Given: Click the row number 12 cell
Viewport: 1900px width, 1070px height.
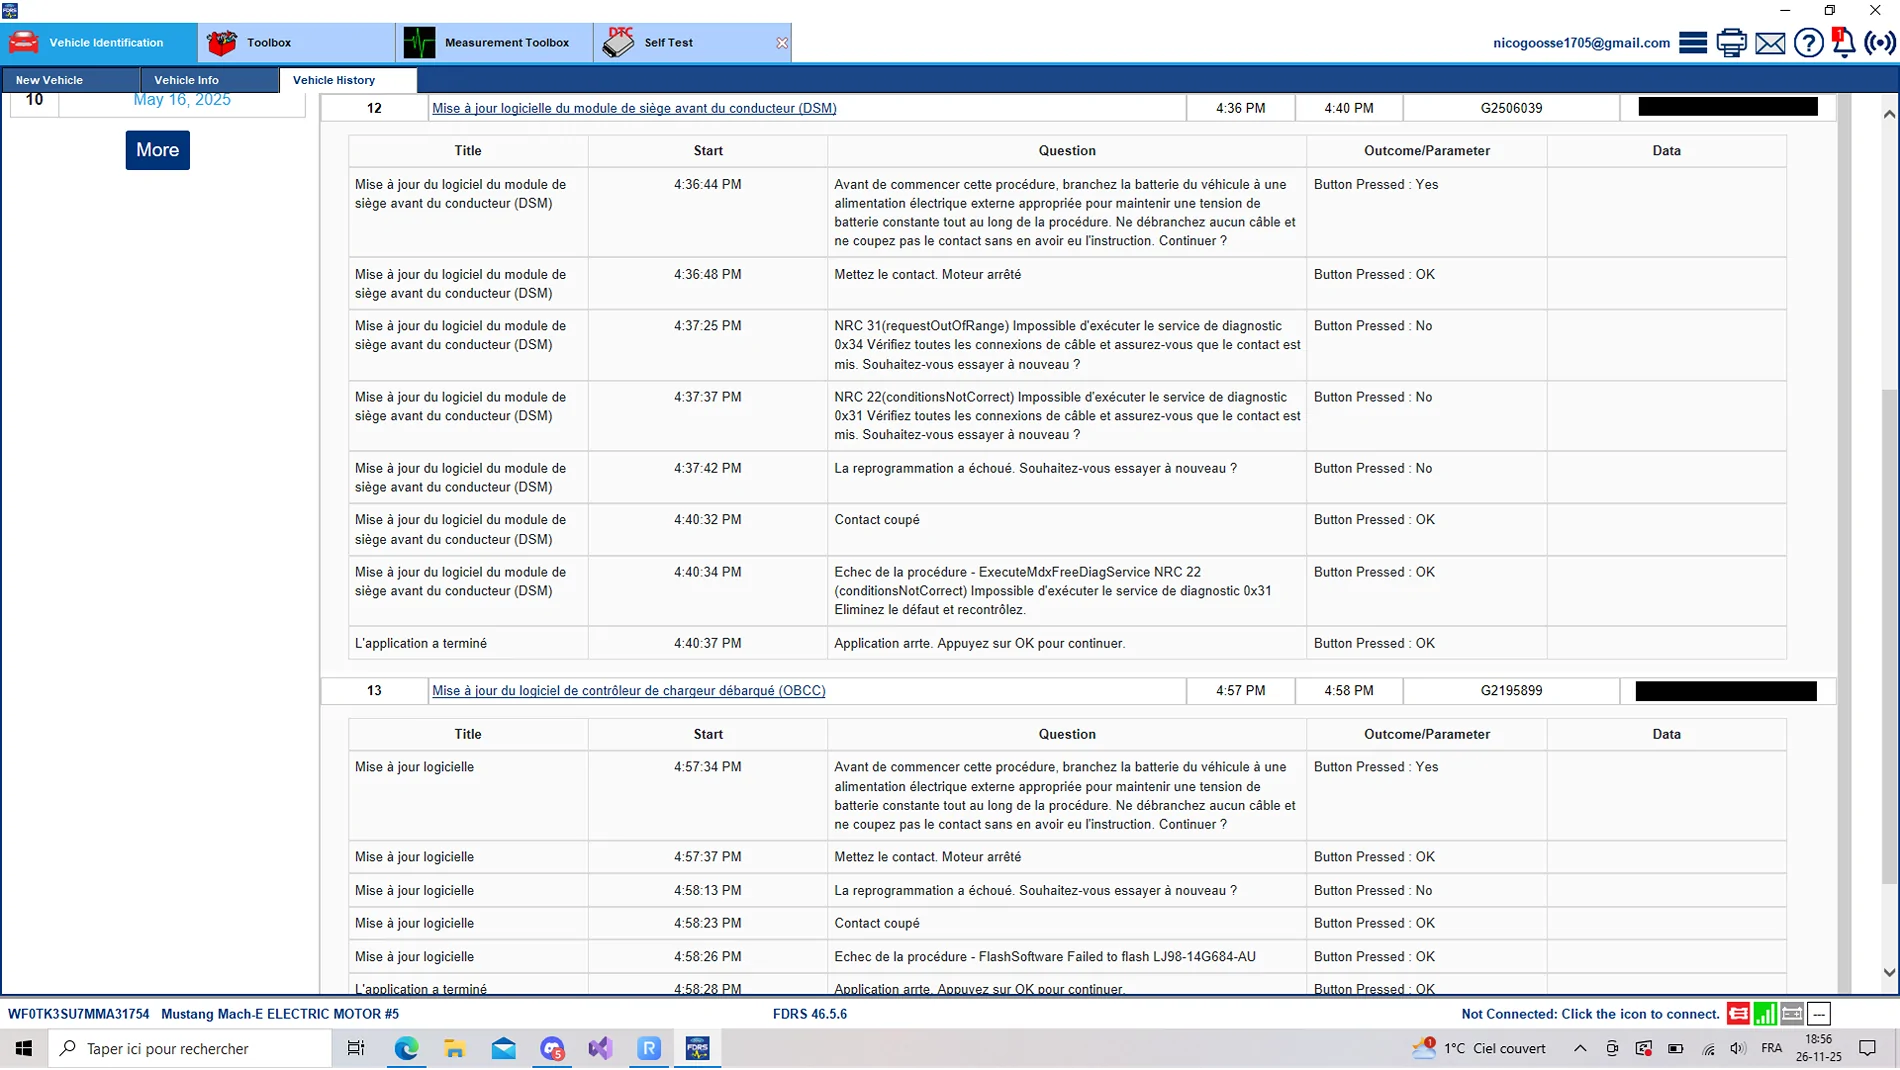Looking at the screenshot, I should [374, 108].
